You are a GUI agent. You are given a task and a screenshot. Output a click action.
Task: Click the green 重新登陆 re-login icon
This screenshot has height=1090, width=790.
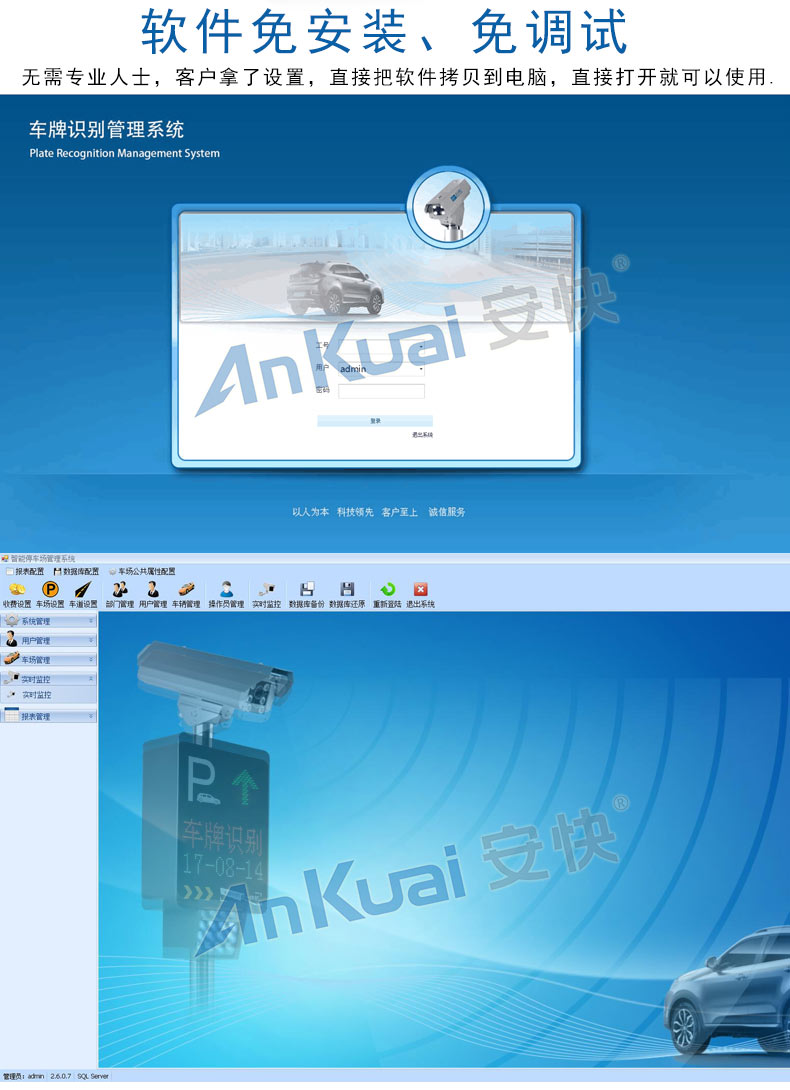(x=388, y=590)
